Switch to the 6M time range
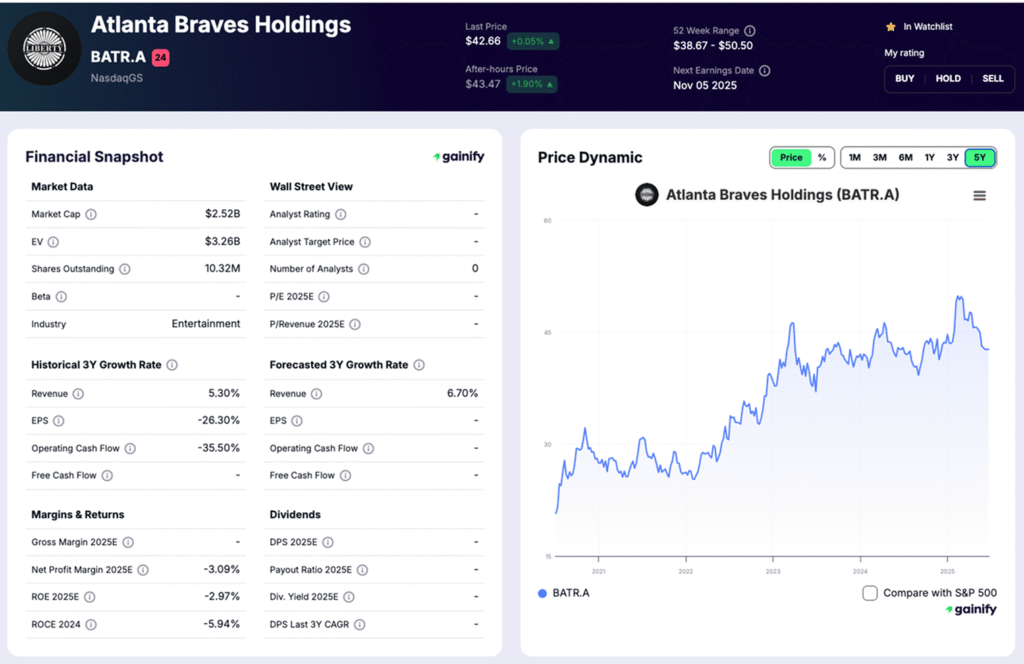Viewport: 1024px width, 664px height. (x=905, y=157)
